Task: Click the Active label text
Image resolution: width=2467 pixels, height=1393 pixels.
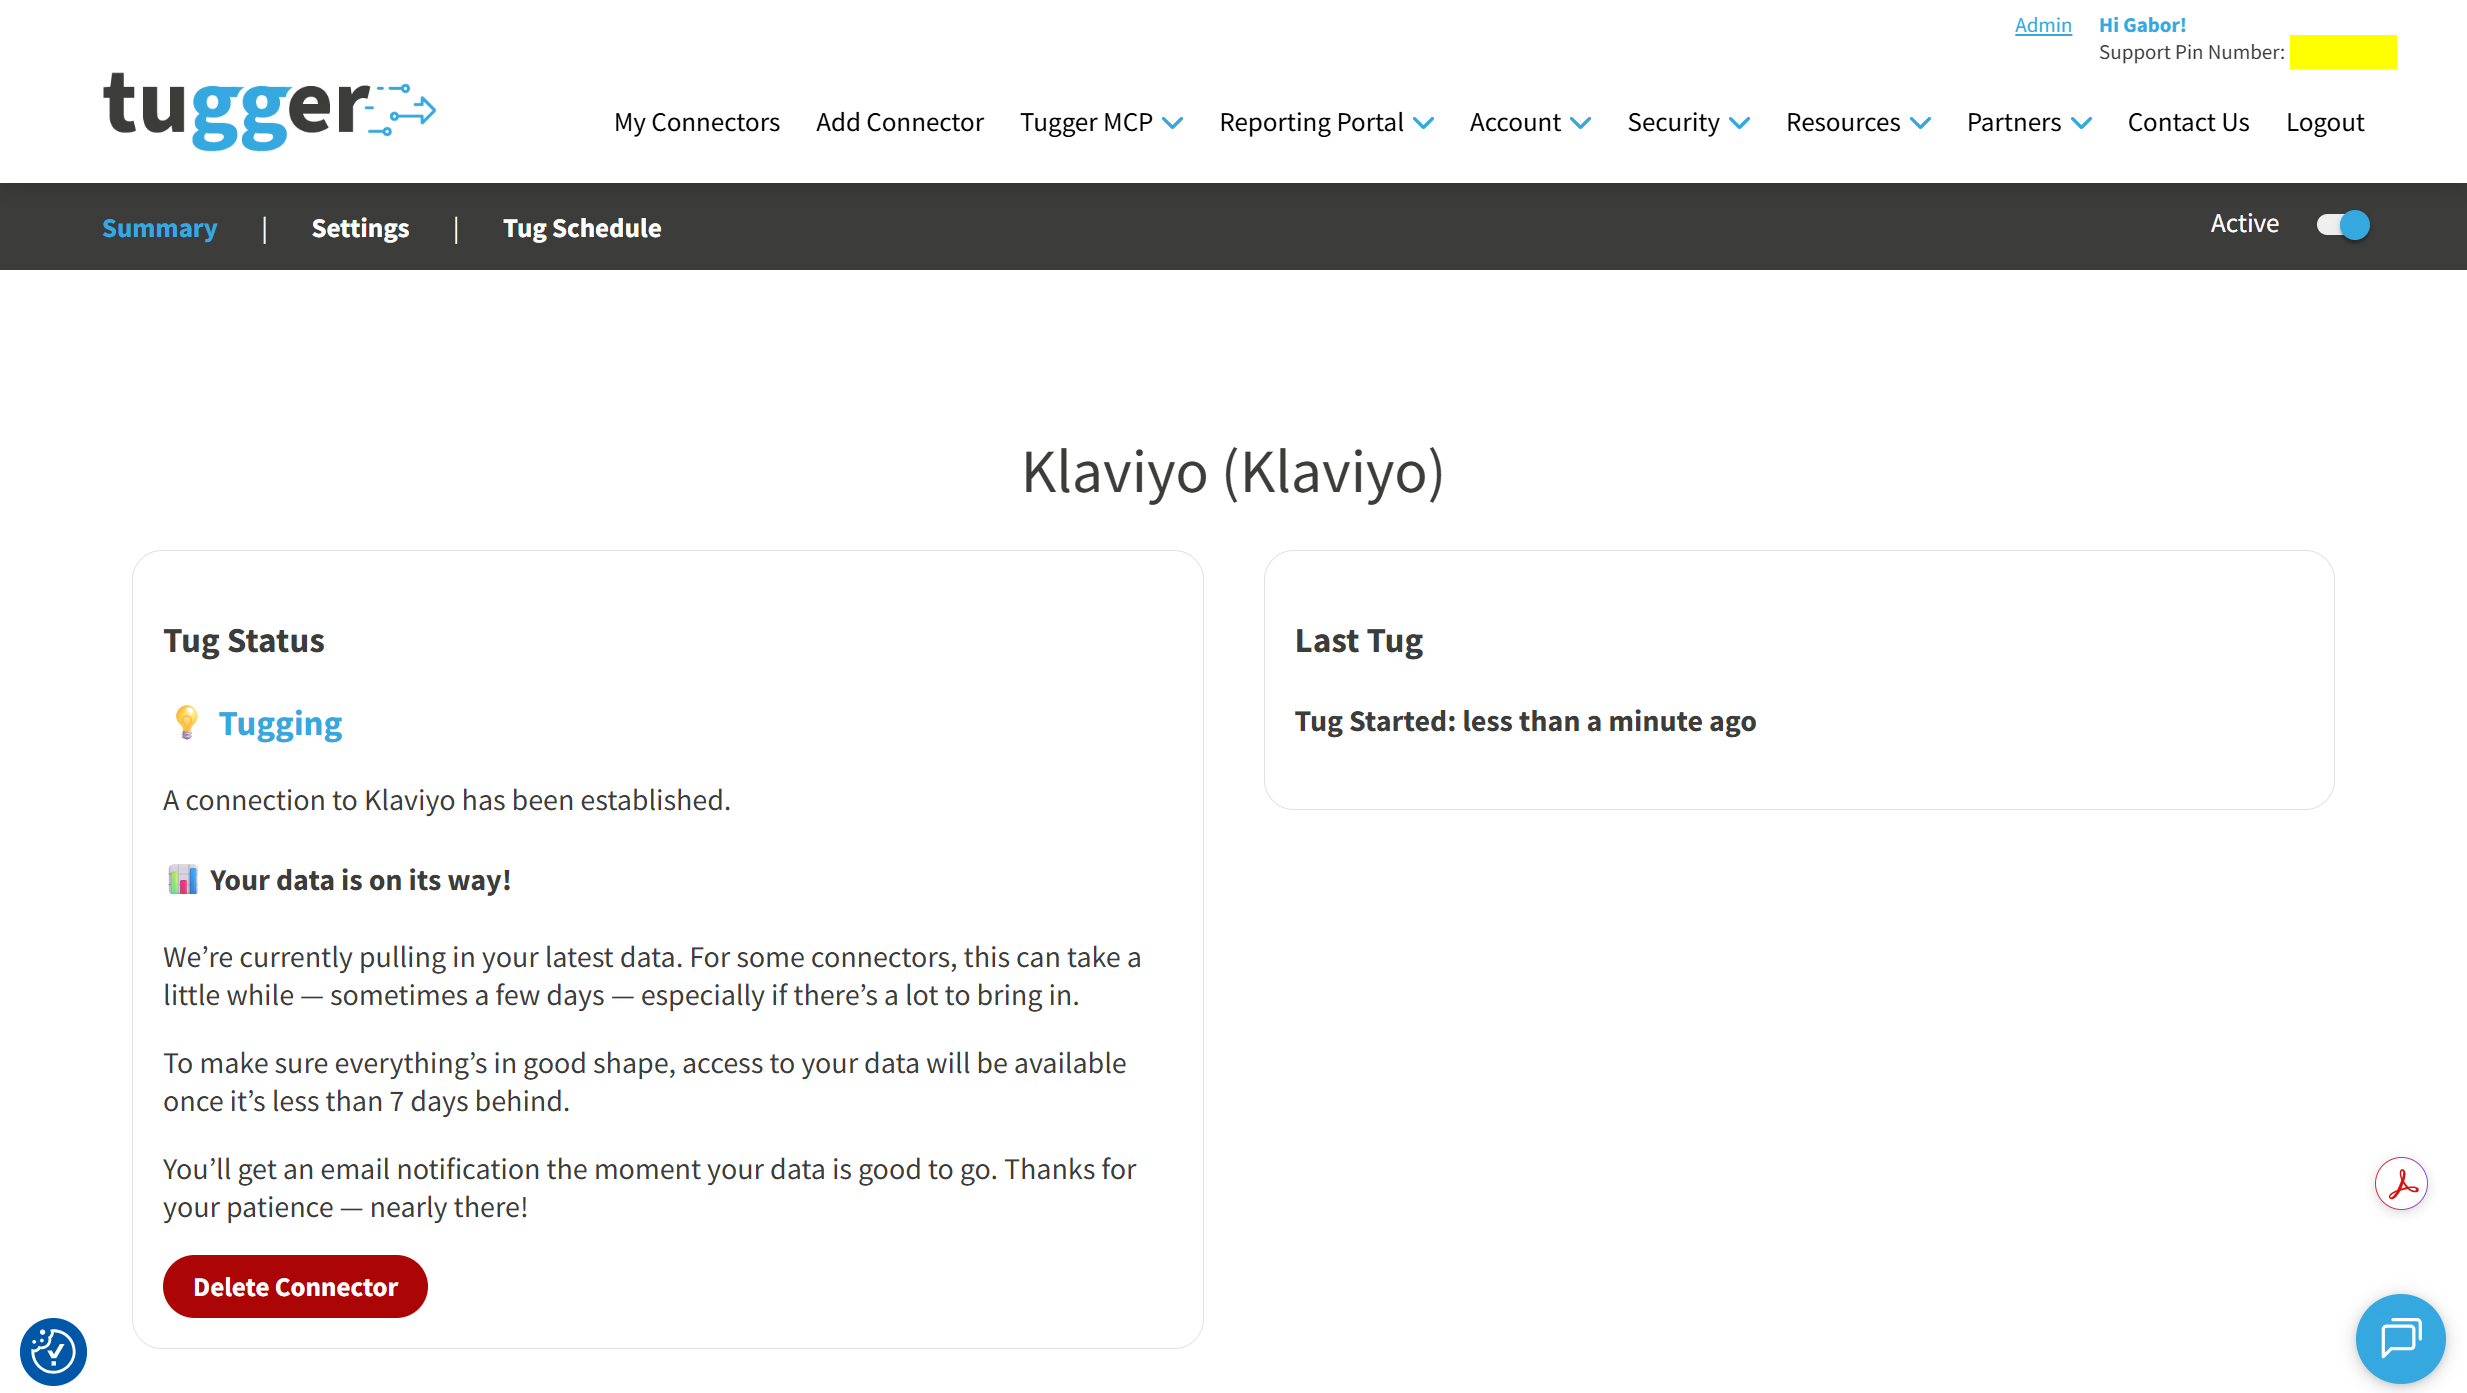Action: coord(2244,224)
